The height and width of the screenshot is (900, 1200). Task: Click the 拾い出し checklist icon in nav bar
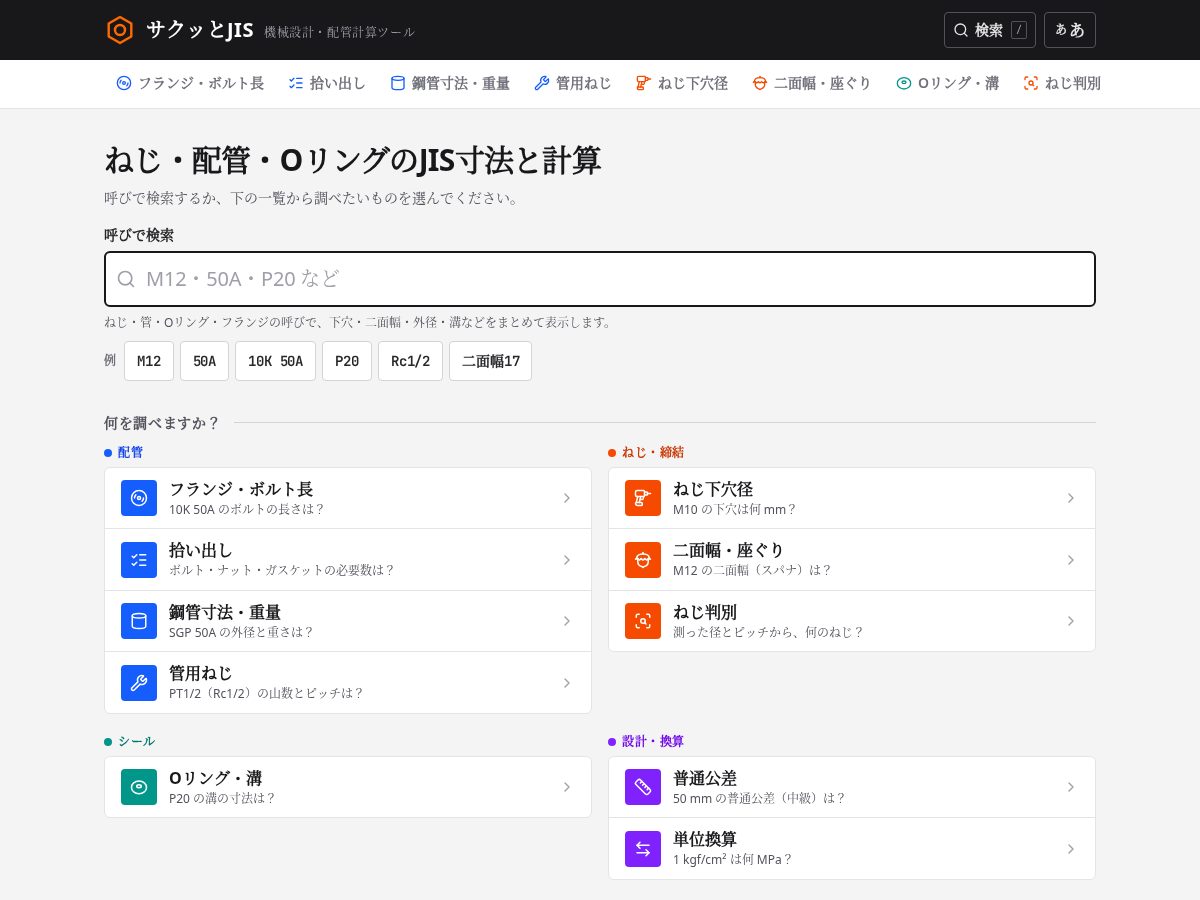click(296, 84)
